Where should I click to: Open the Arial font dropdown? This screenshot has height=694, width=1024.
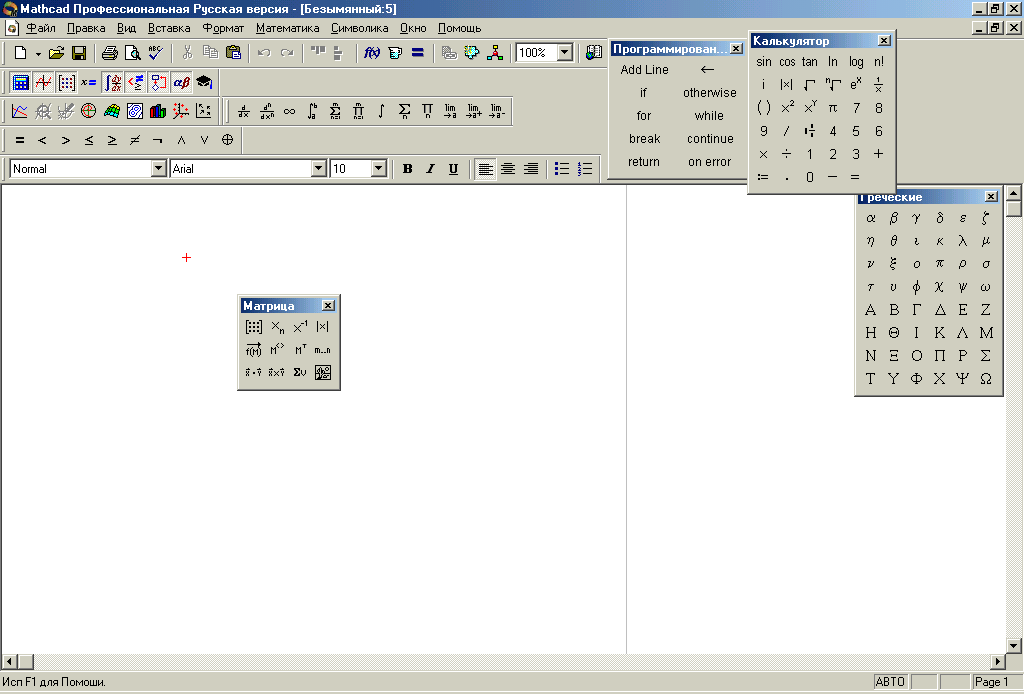(318, 168)
